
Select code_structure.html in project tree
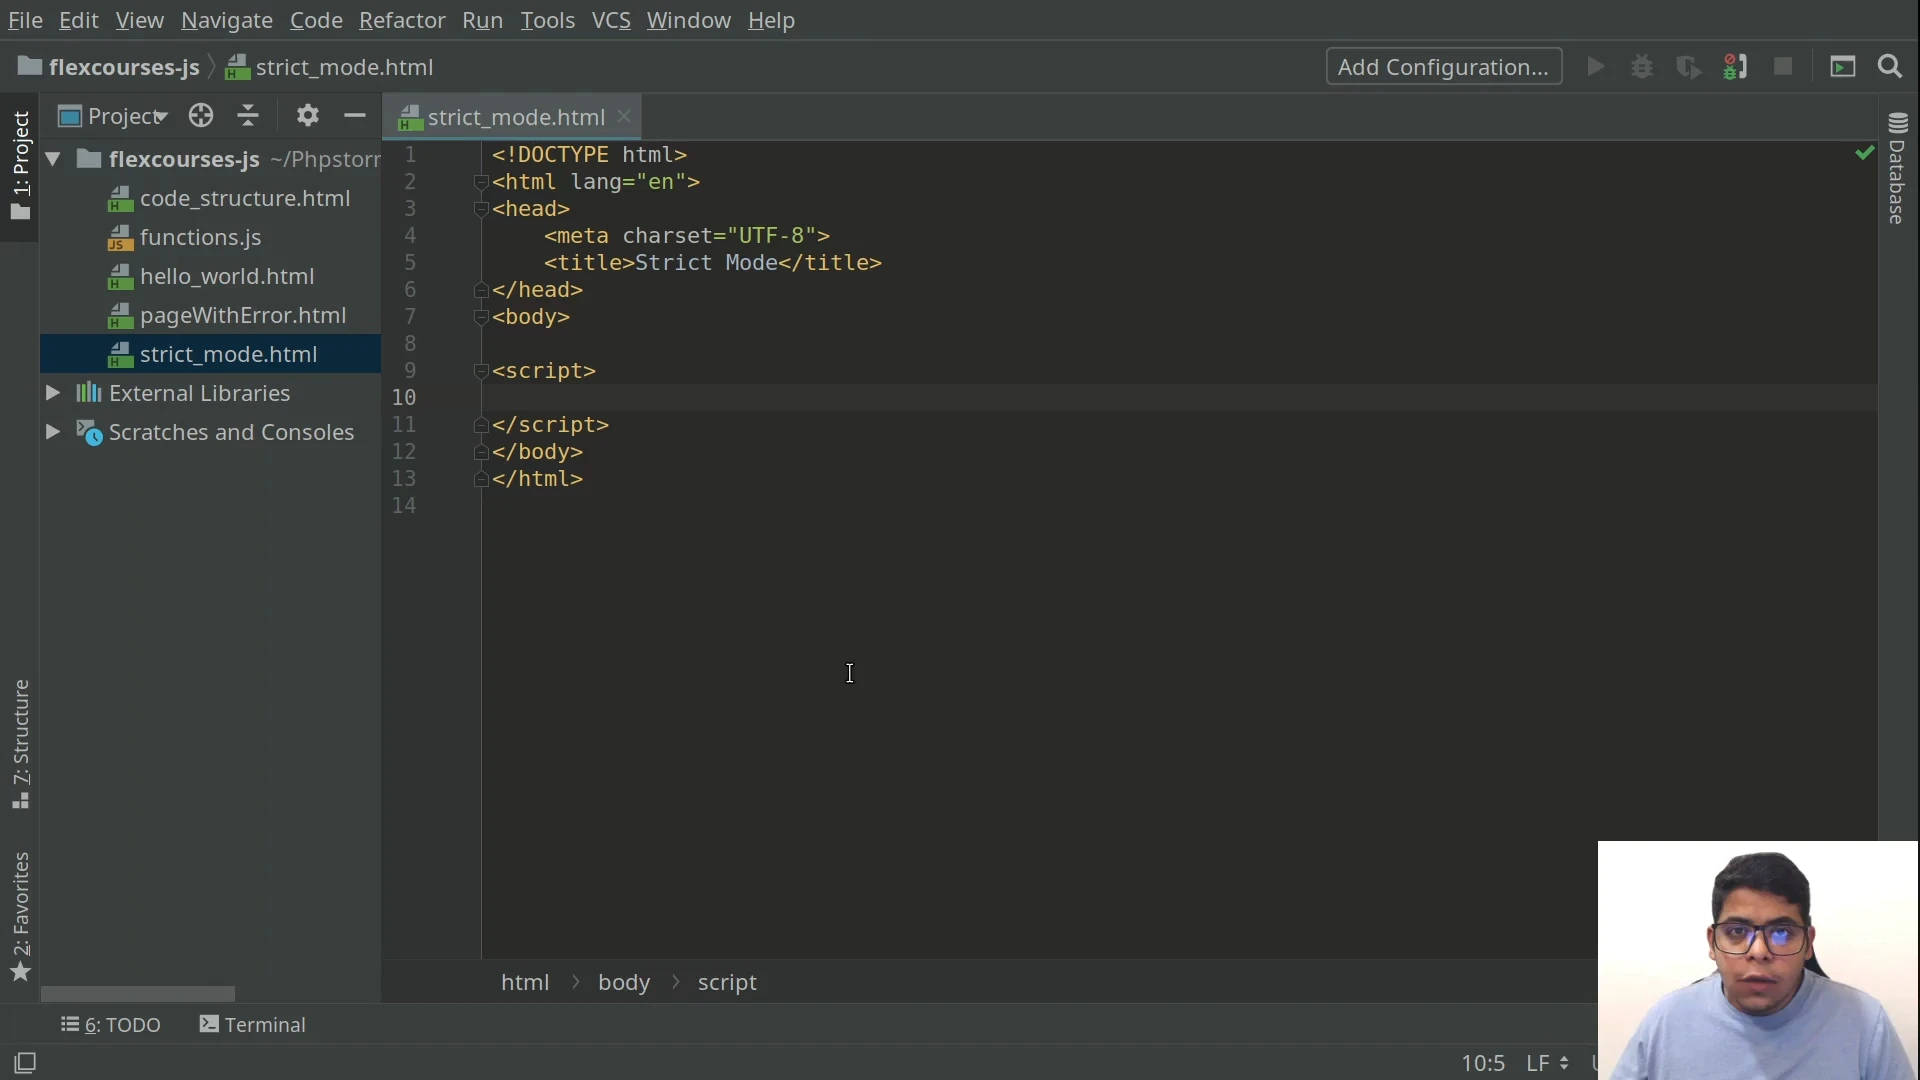point(245,199)
